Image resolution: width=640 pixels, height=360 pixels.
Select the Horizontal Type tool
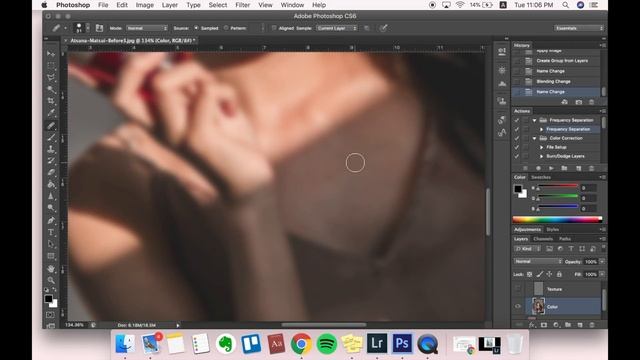click(51, 232)
